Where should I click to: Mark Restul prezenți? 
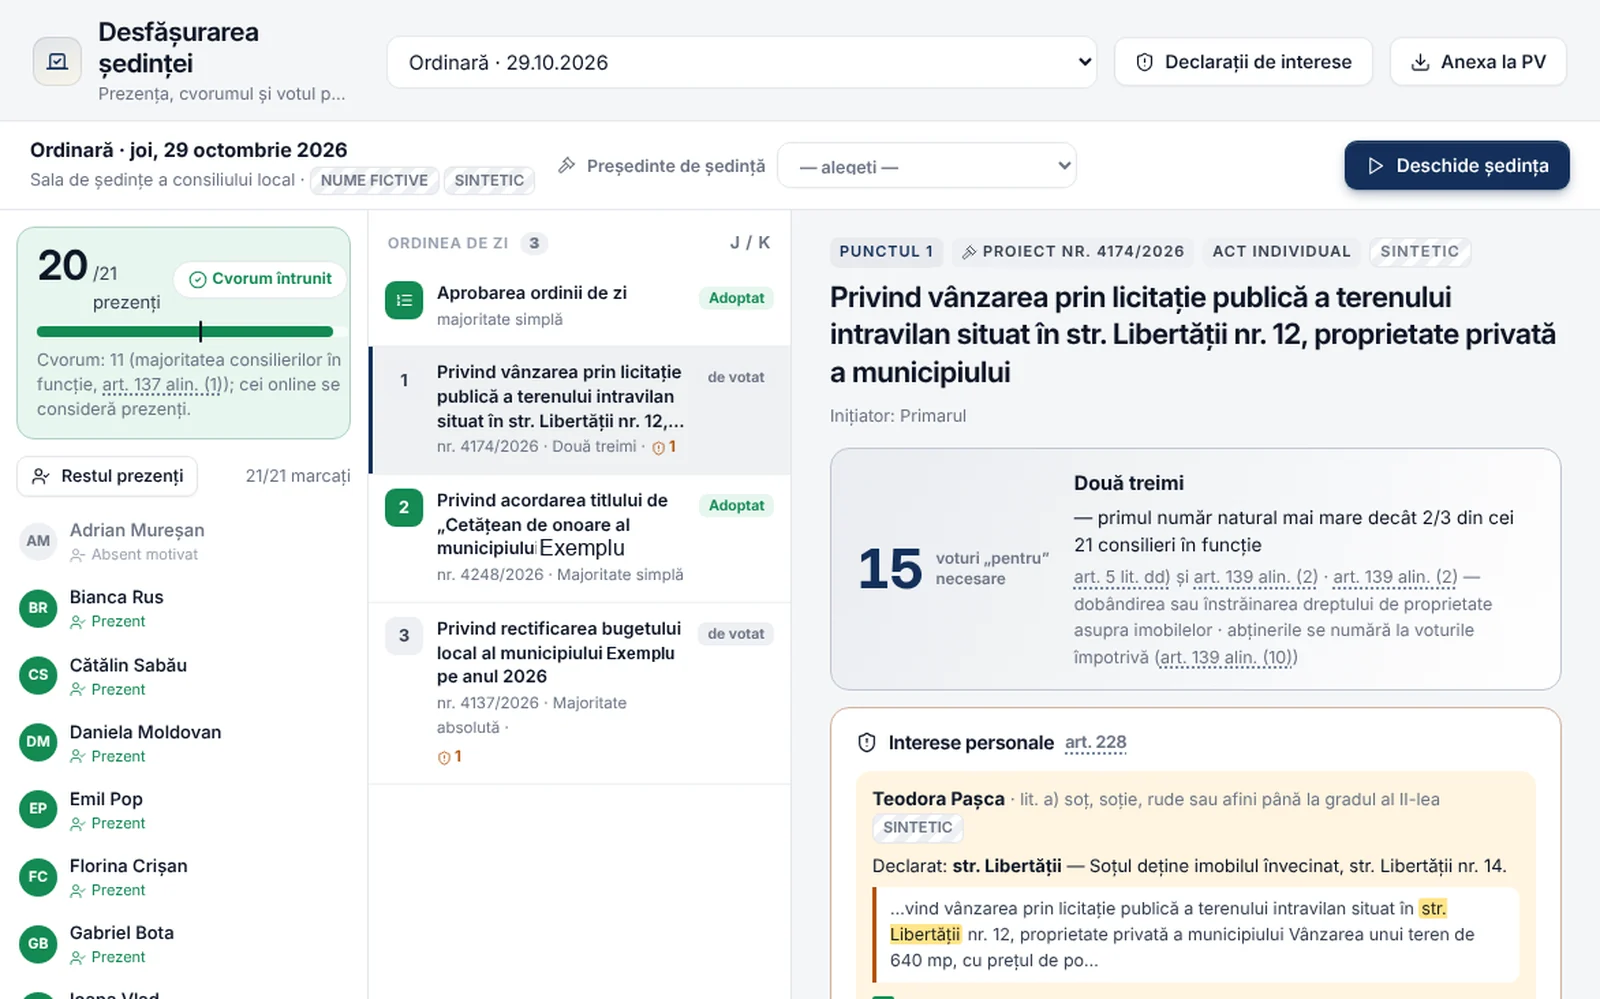coord(107,476)
